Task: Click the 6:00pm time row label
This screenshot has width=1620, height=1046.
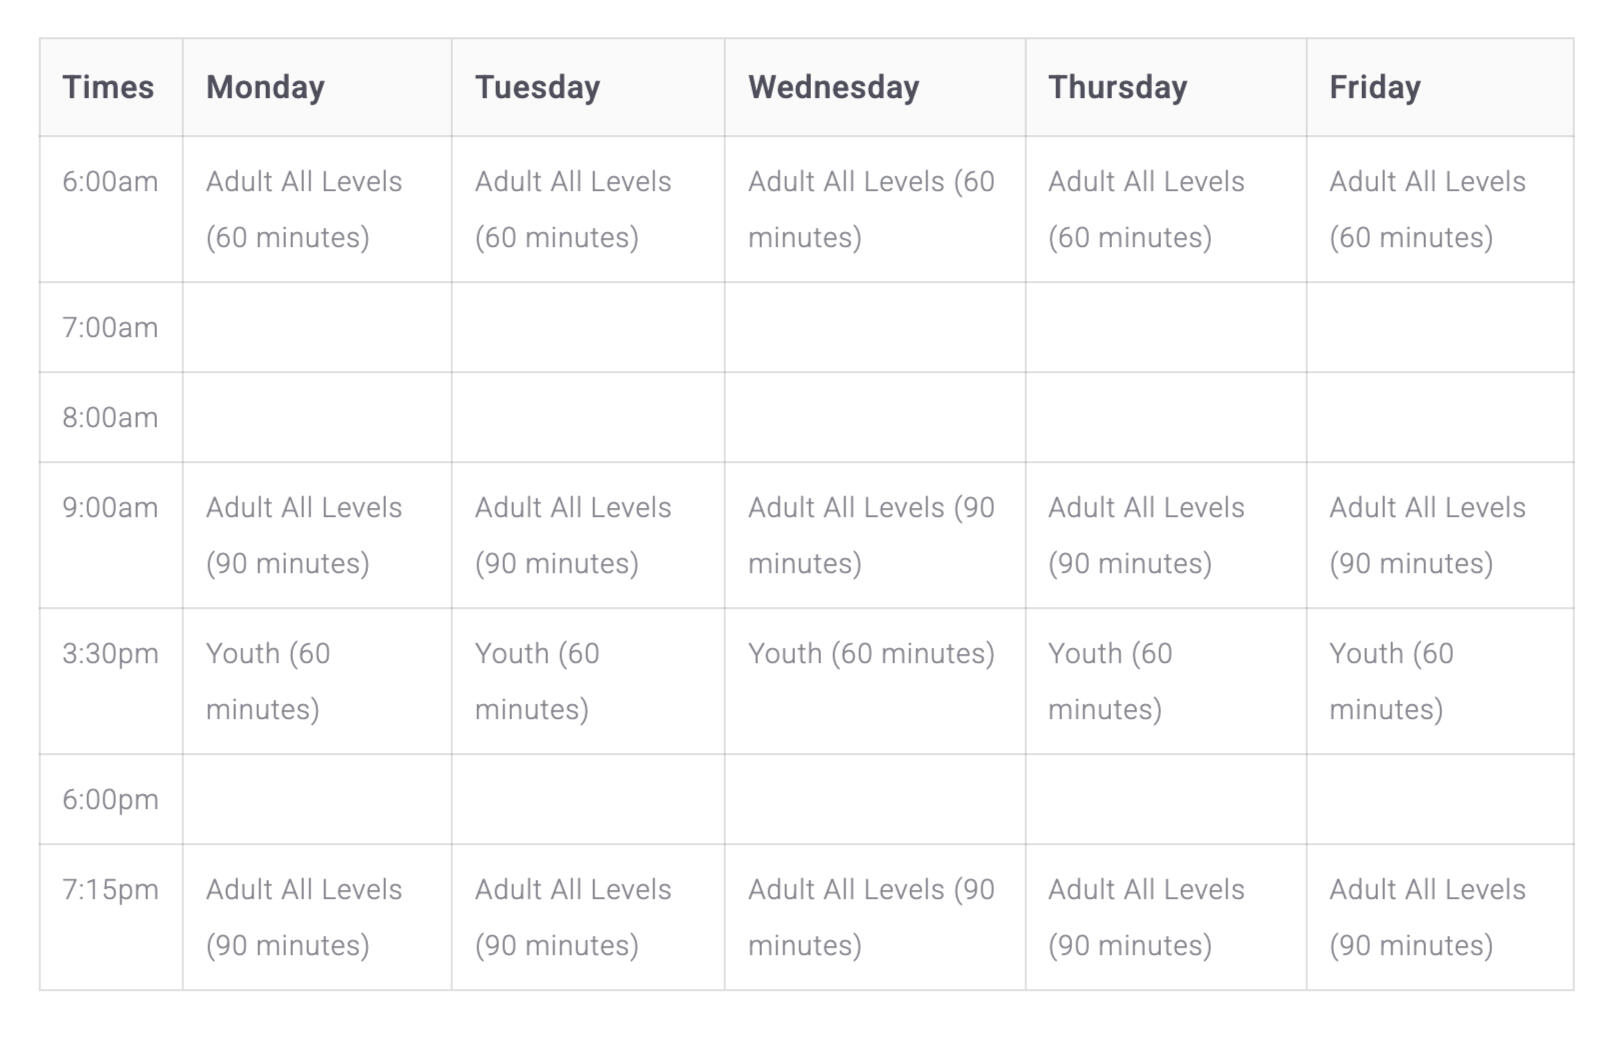Action: [110, 800]
